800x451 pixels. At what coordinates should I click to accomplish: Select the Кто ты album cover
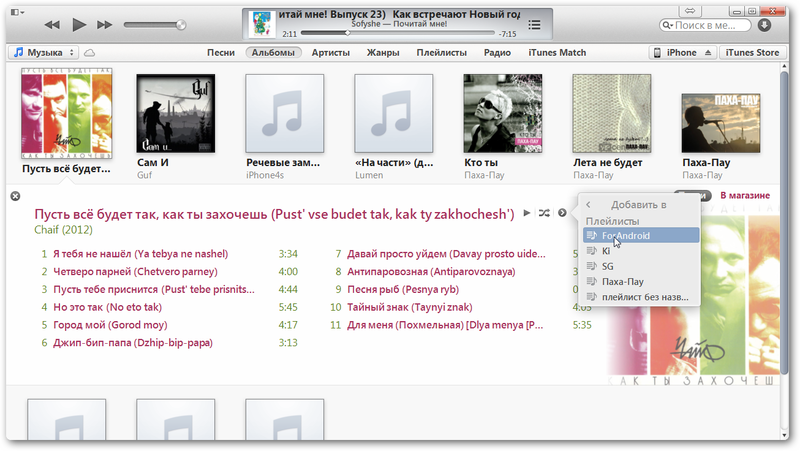503,113
